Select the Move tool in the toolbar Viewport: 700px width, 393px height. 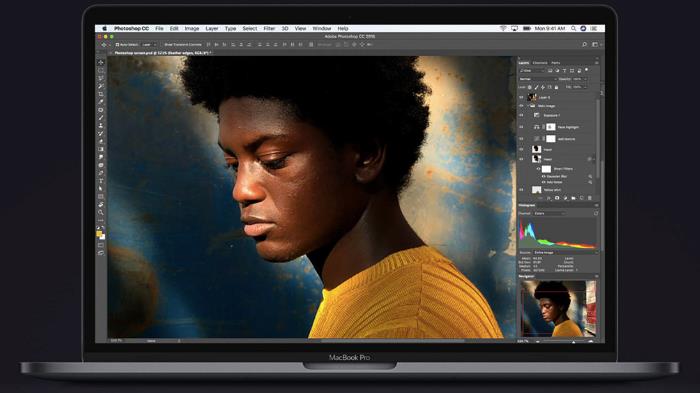(101, 62)
